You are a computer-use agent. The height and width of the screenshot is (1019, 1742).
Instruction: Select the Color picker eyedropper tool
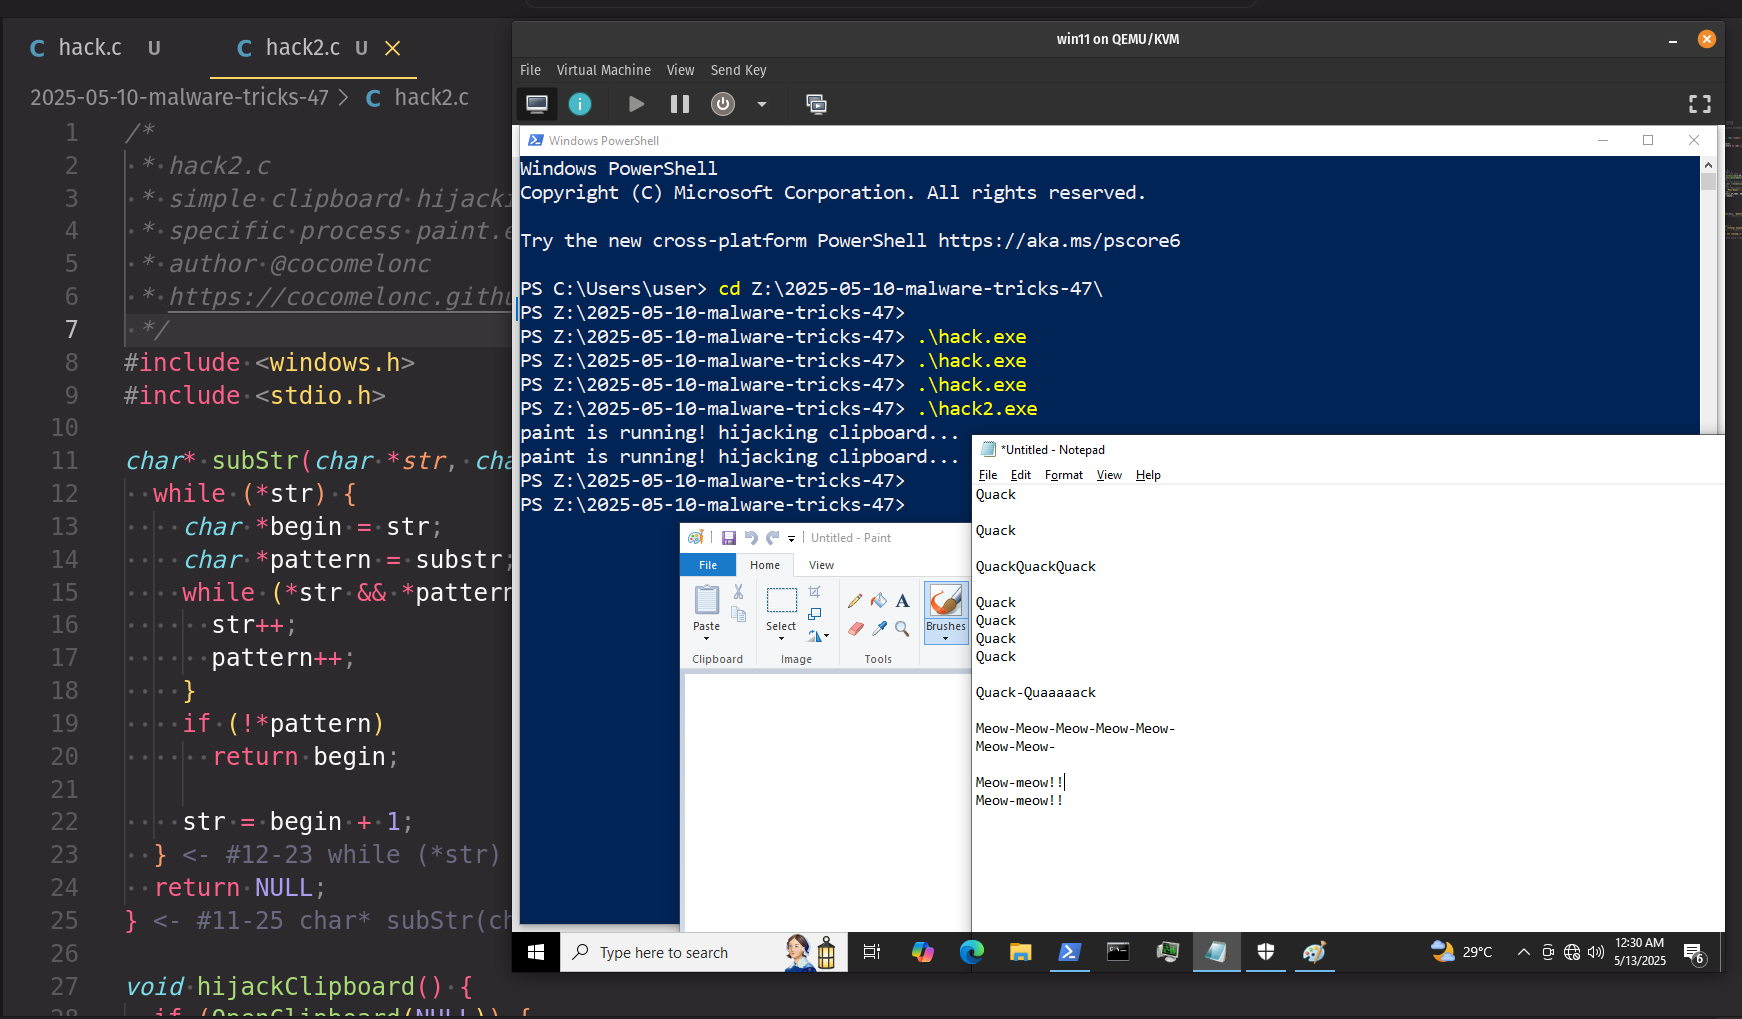(879, 629)
